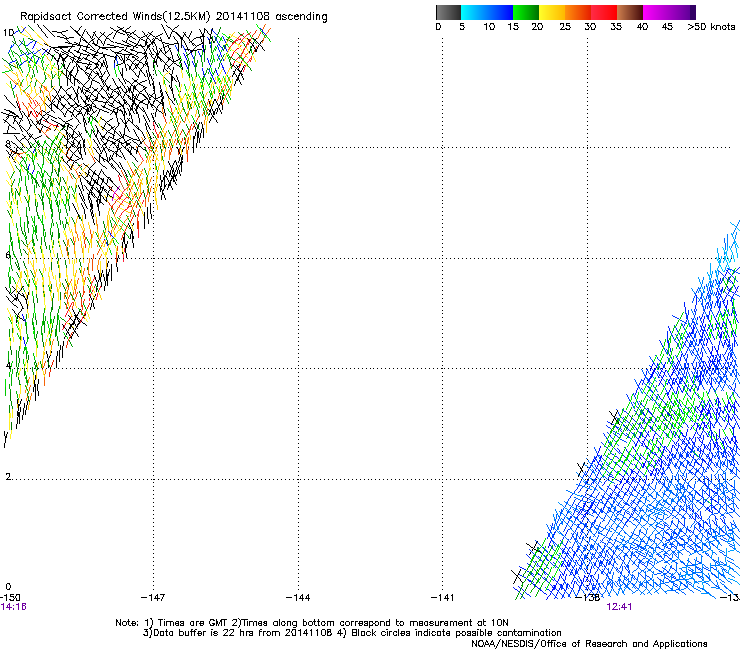Click the brown 35-40 knots color band
The image size is (740, 650).
click(x=630, y=12)
